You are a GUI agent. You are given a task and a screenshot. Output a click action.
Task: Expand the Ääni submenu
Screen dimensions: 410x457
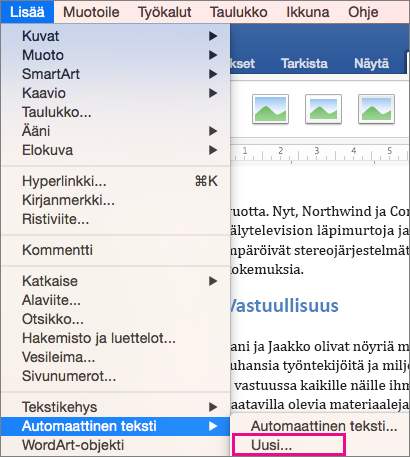coord(115,131)
